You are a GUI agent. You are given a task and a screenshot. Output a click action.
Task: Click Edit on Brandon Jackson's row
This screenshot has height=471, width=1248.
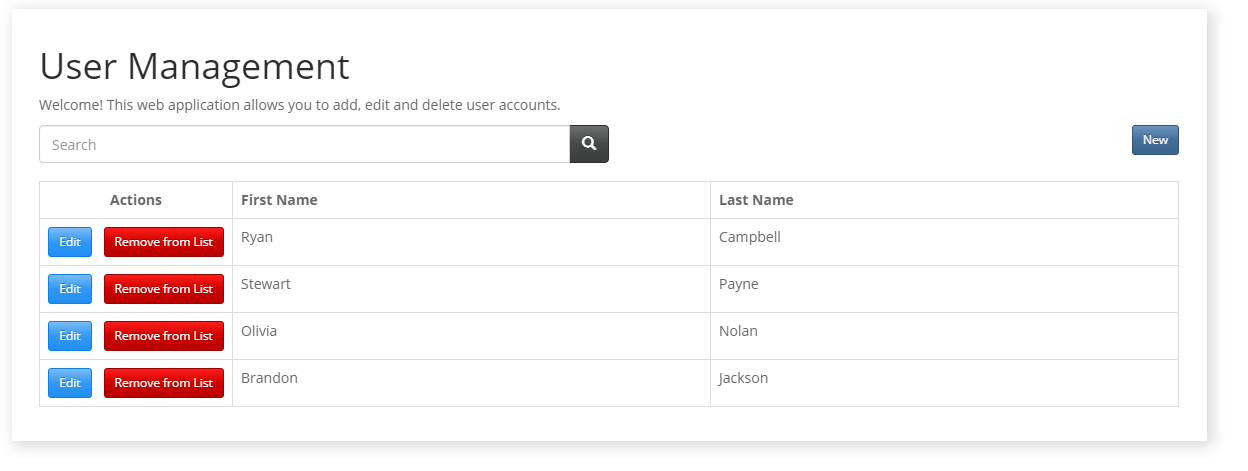point(70,383)
